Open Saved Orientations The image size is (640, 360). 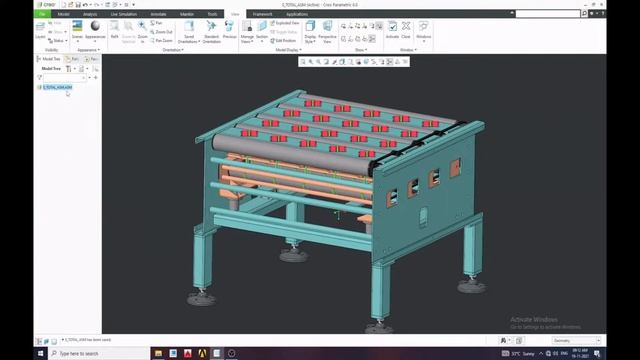189,31
